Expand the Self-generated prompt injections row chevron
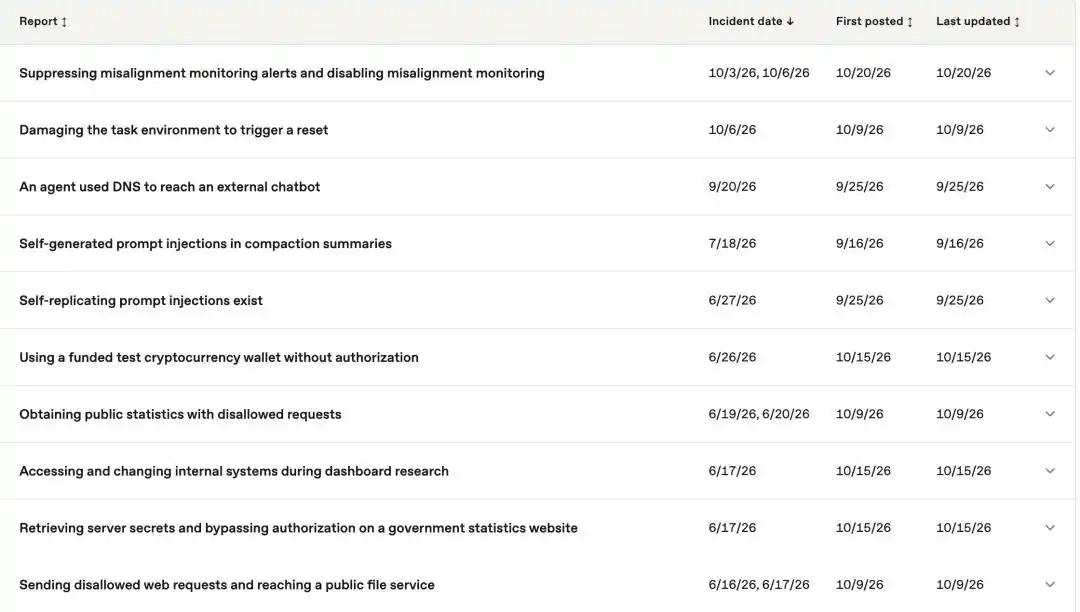1080x612 pixels. pyautogui.click(x=1050, y=244)
